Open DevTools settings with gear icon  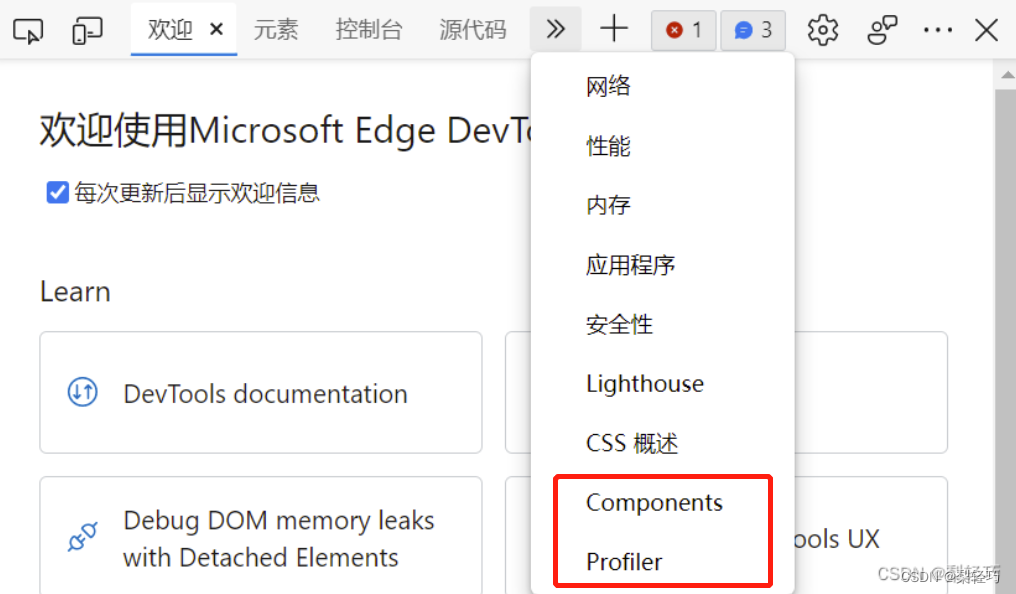[x=822, y=30]
